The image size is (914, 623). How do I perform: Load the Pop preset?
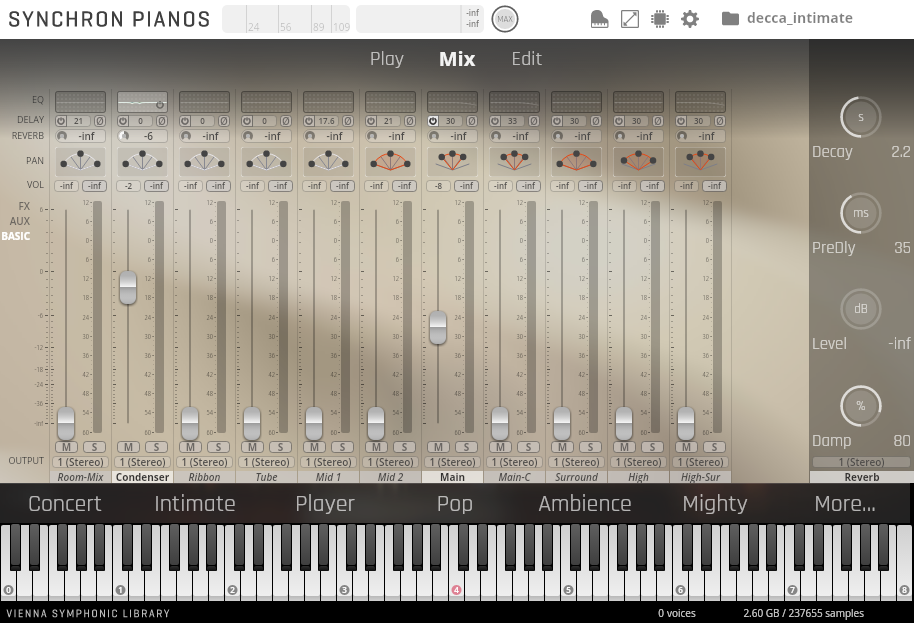(x=455, y=504)
